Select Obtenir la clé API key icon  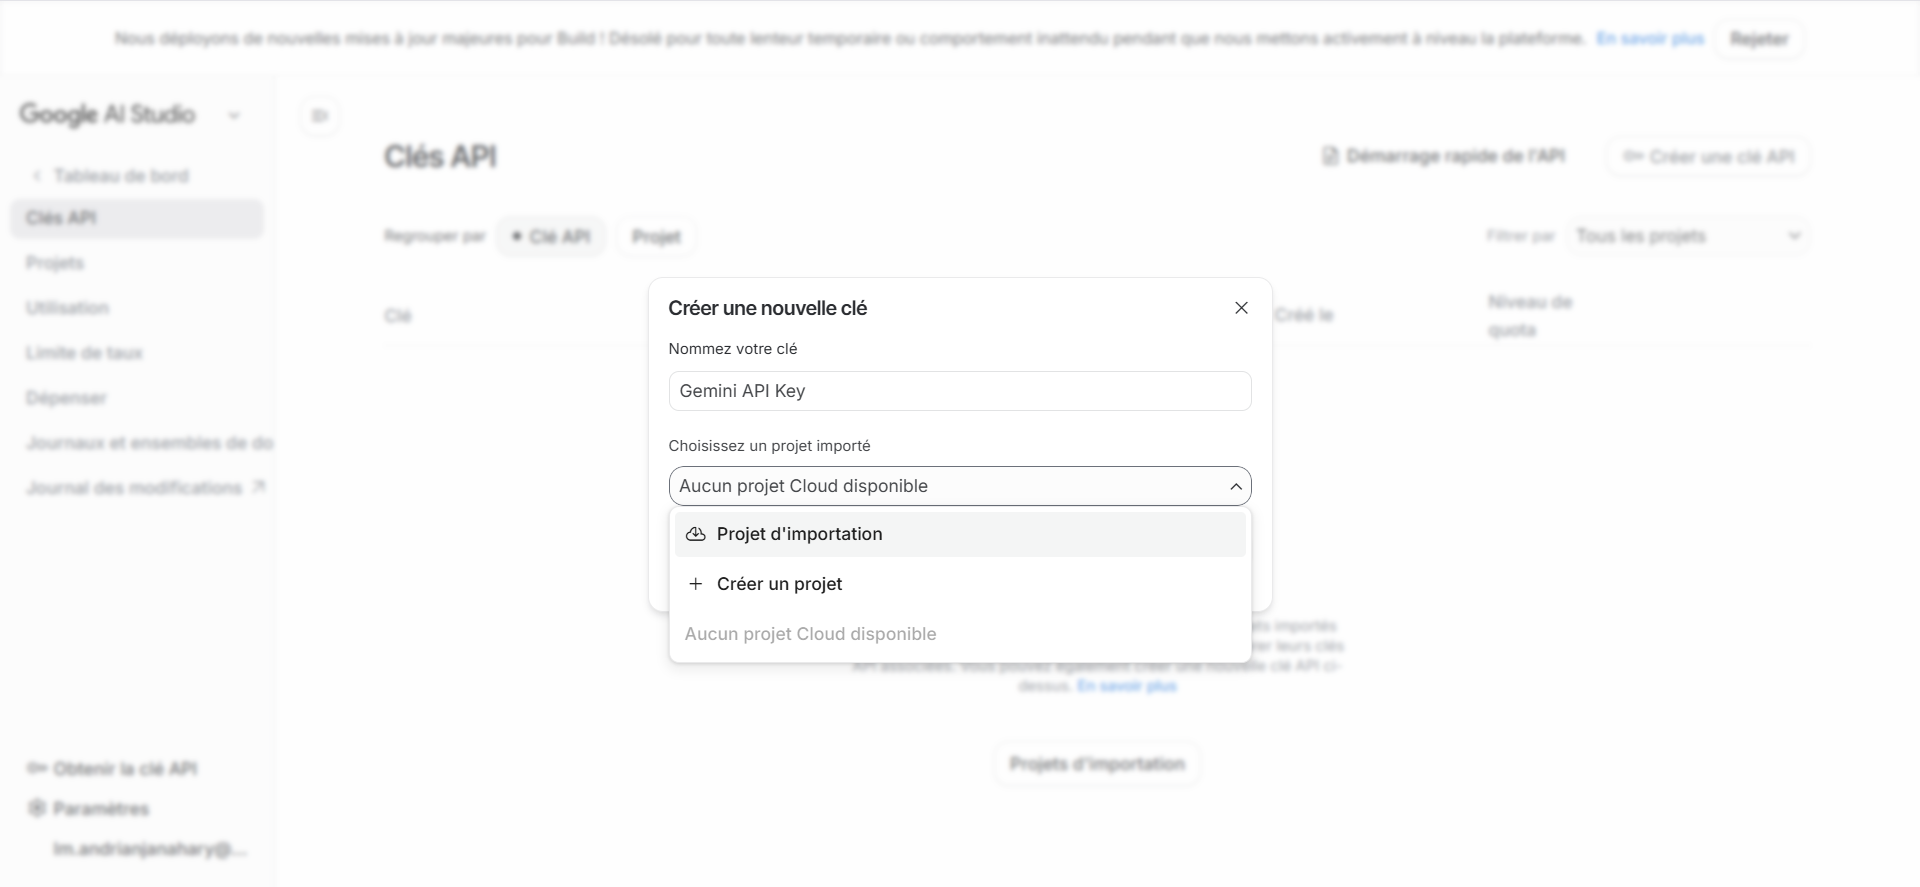(37, 768)
